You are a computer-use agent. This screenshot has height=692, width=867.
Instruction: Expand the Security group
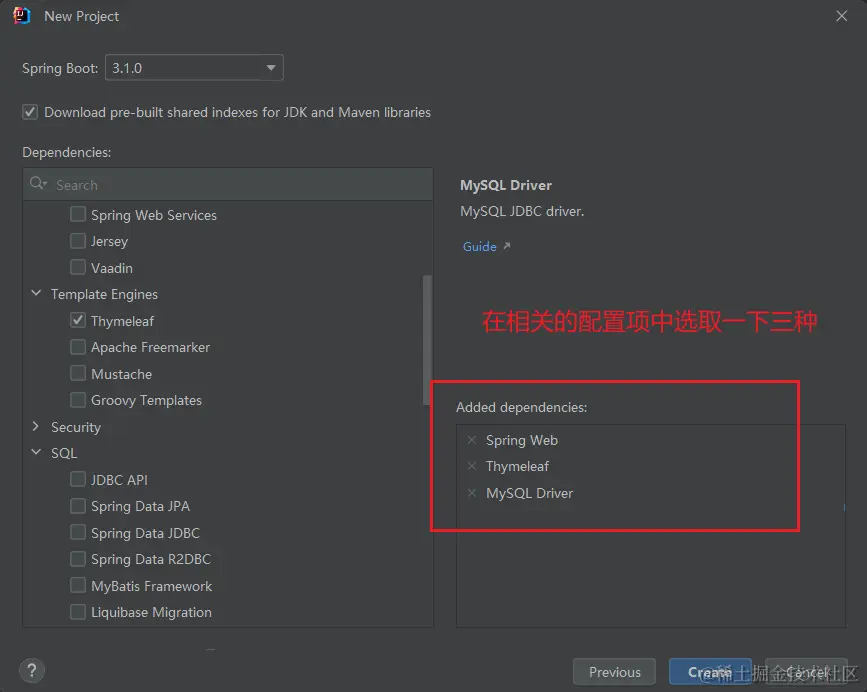pyautogui.click(x=36, y=426)
